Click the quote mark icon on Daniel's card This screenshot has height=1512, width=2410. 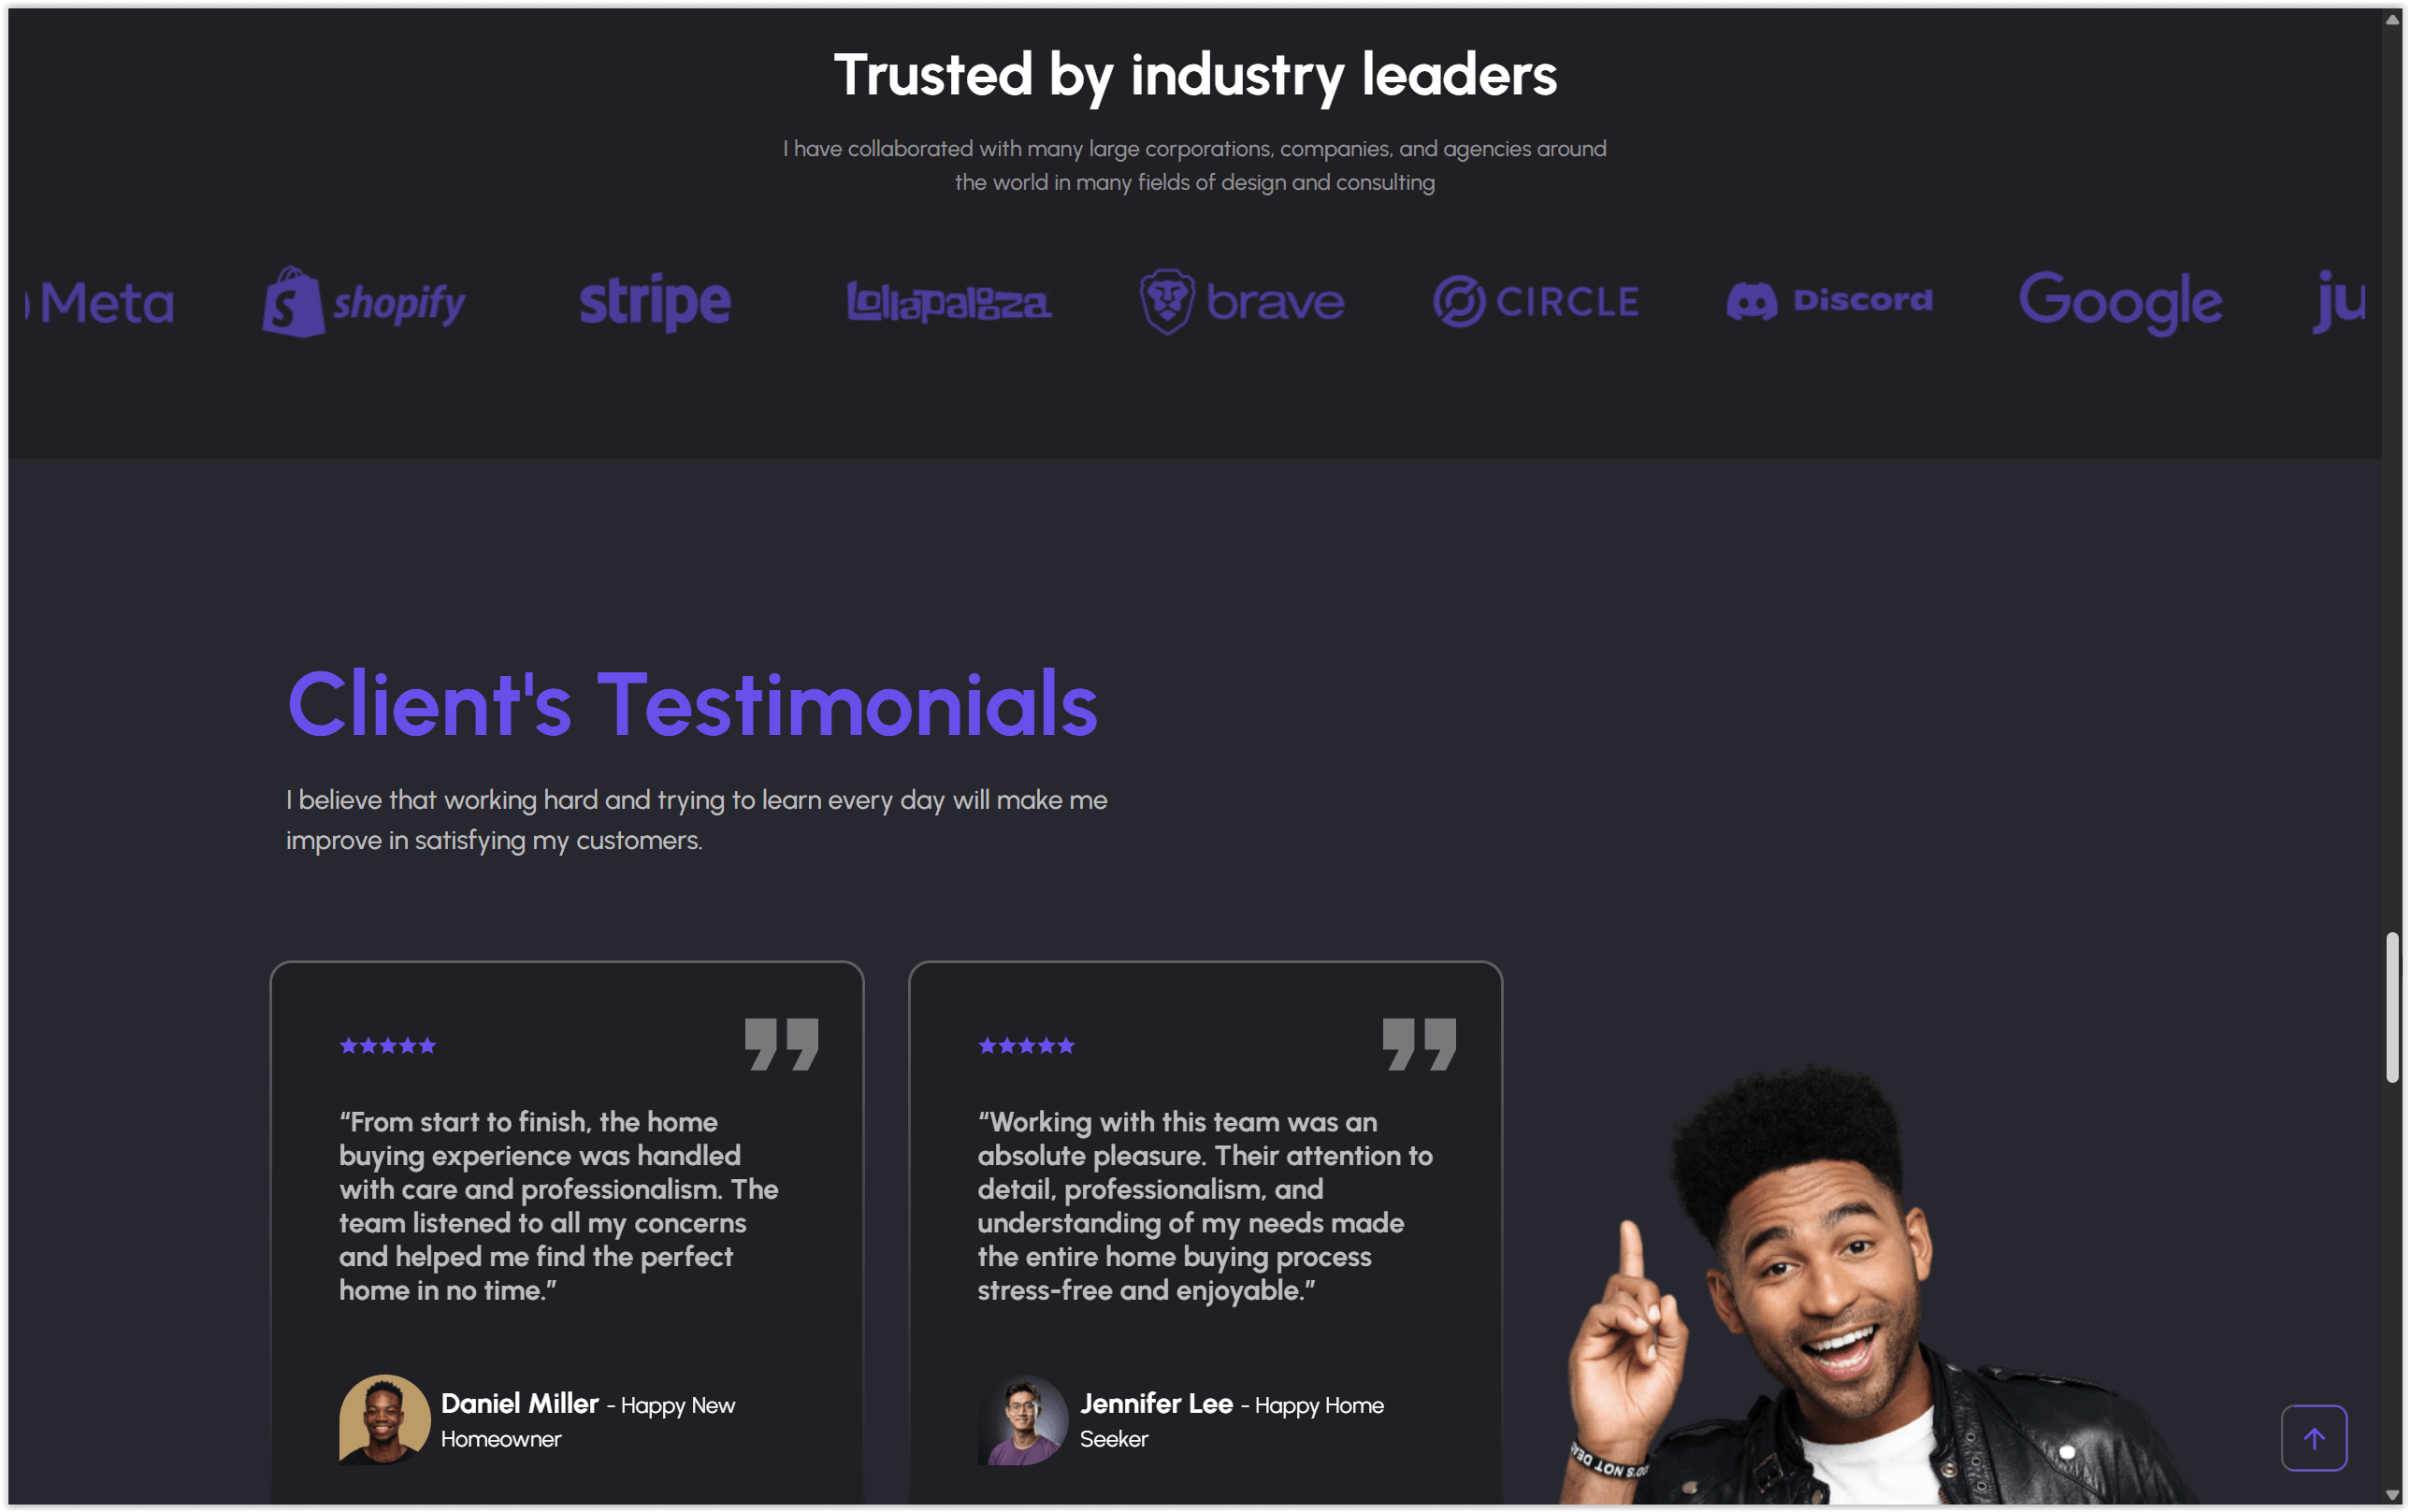(781, 1044)
